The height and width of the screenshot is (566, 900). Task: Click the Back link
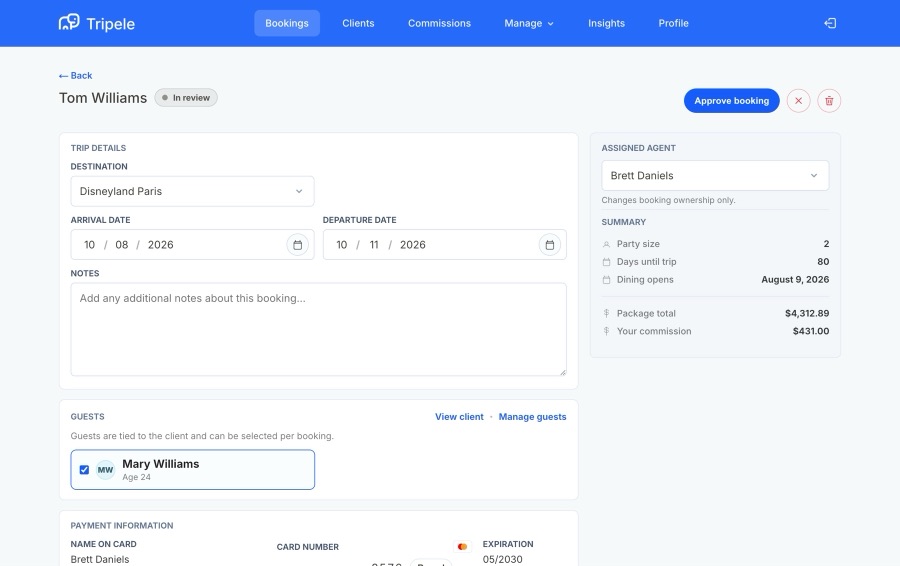[x=75, y=75]
